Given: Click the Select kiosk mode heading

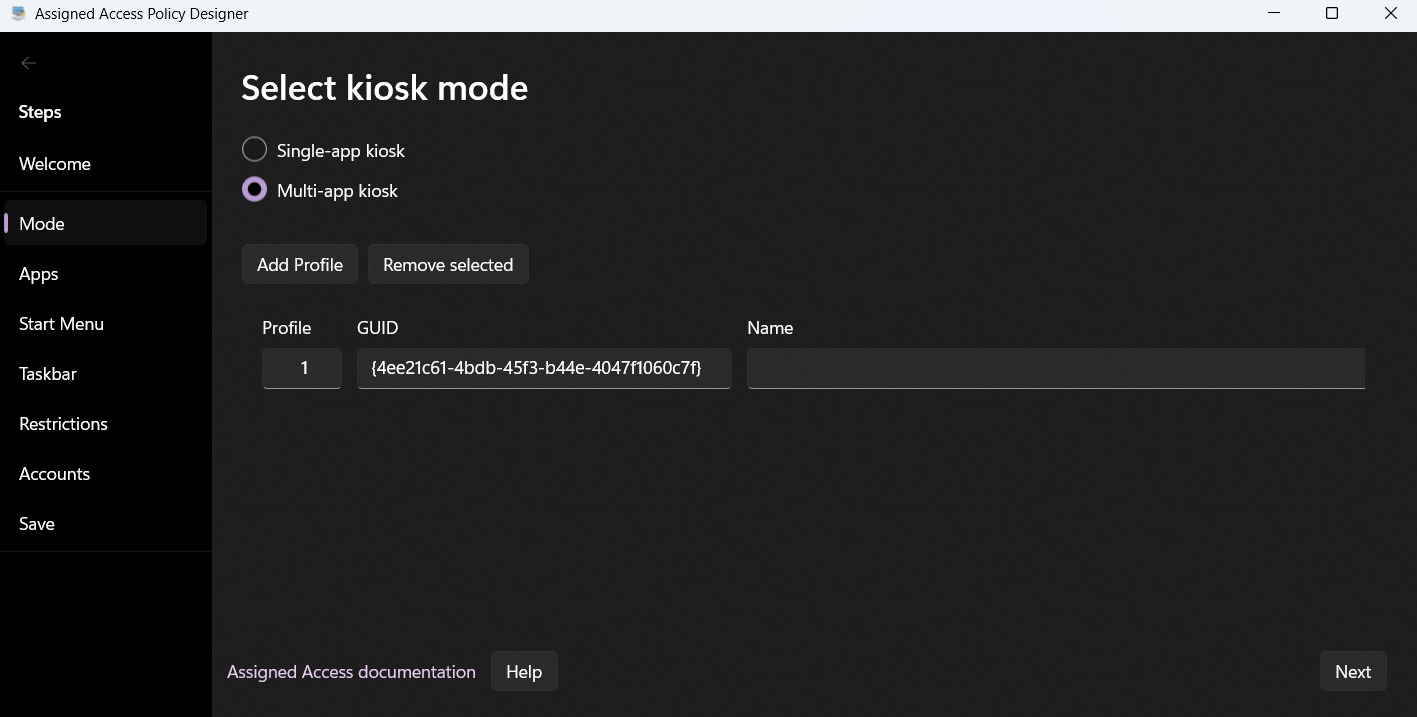Looking at the screenshot, I should coord(385,88).
